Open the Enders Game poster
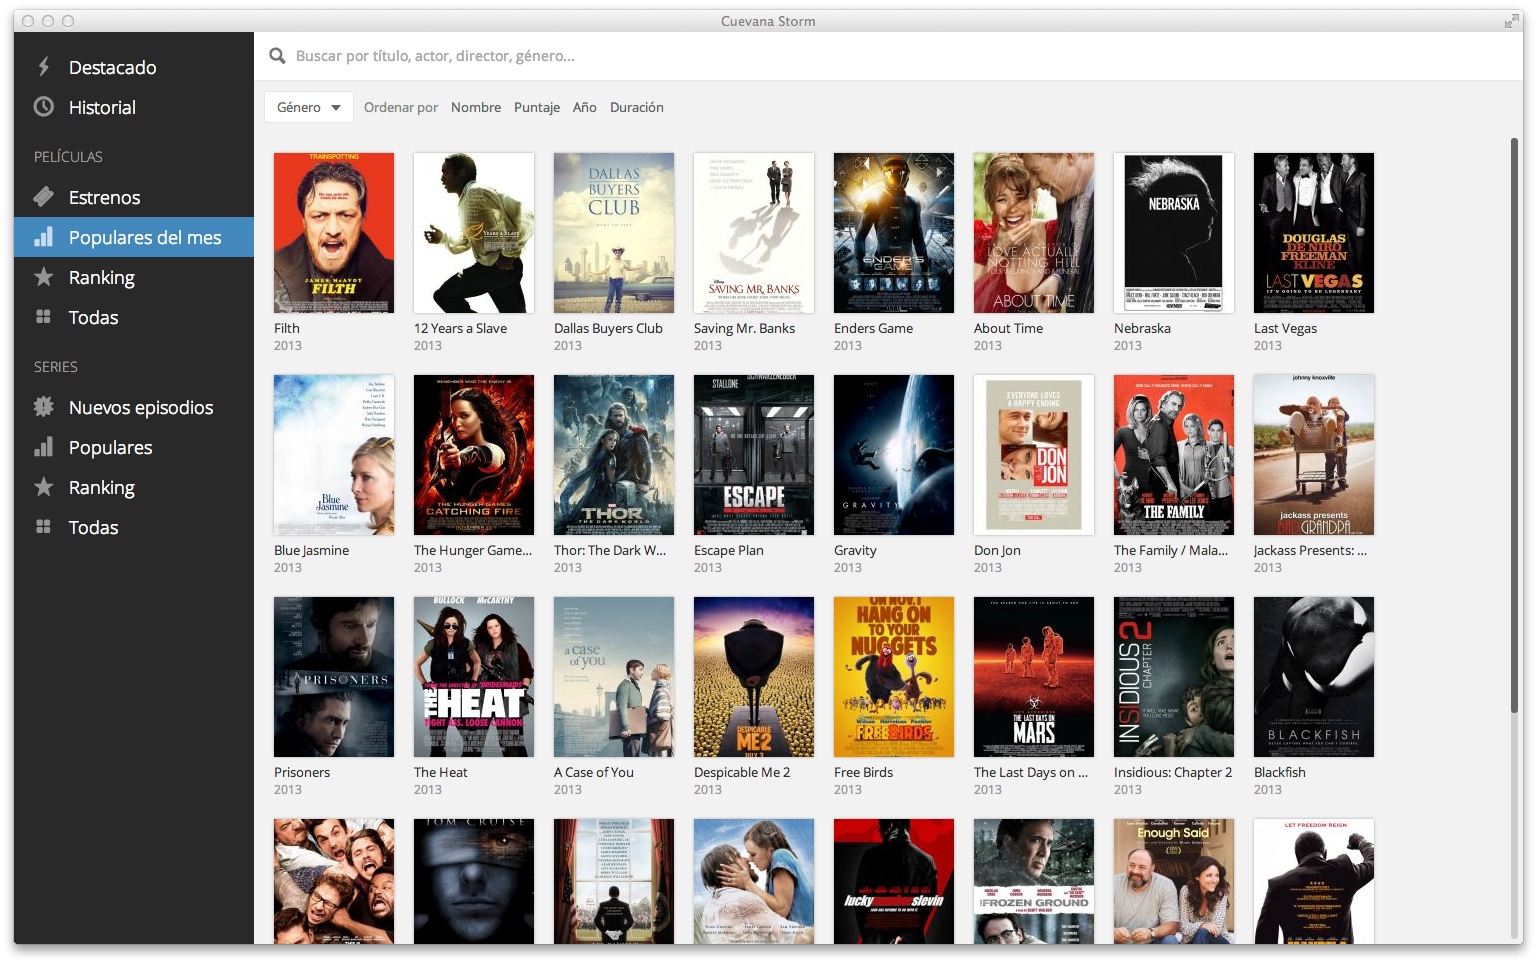Image resolution: width=1537 pixels, height=964 pixels. click(x=894, y=233)
